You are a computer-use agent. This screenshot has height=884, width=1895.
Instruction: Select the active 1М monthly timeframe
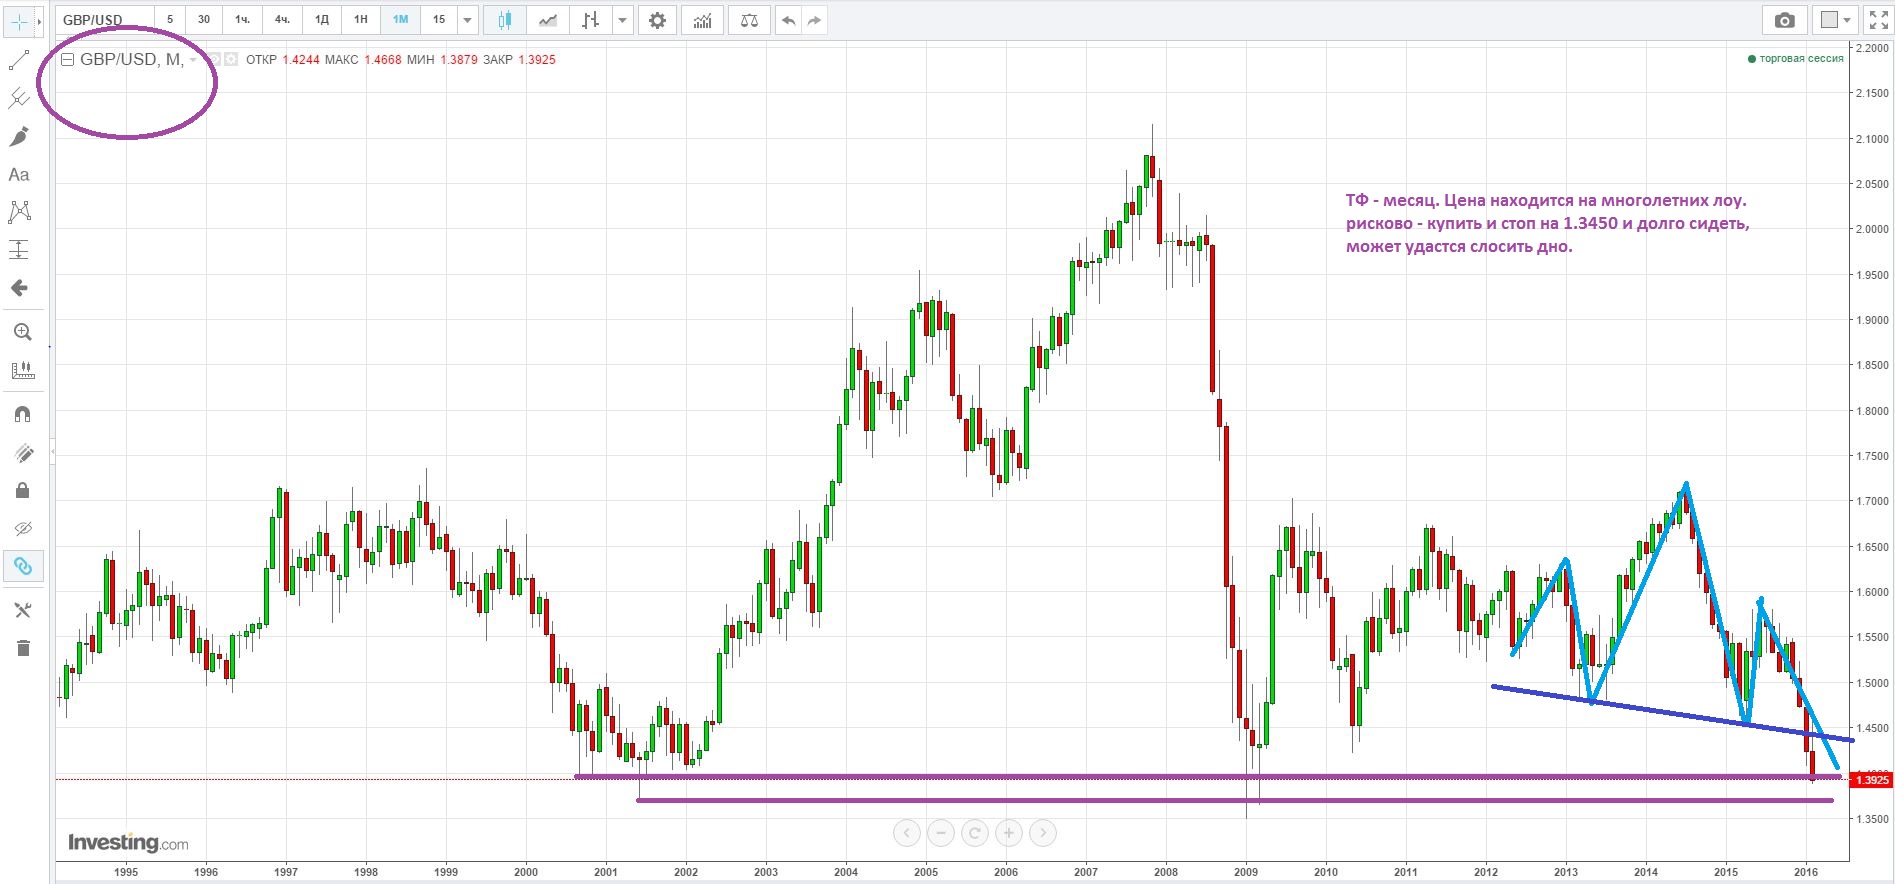(x=400, y=20)
